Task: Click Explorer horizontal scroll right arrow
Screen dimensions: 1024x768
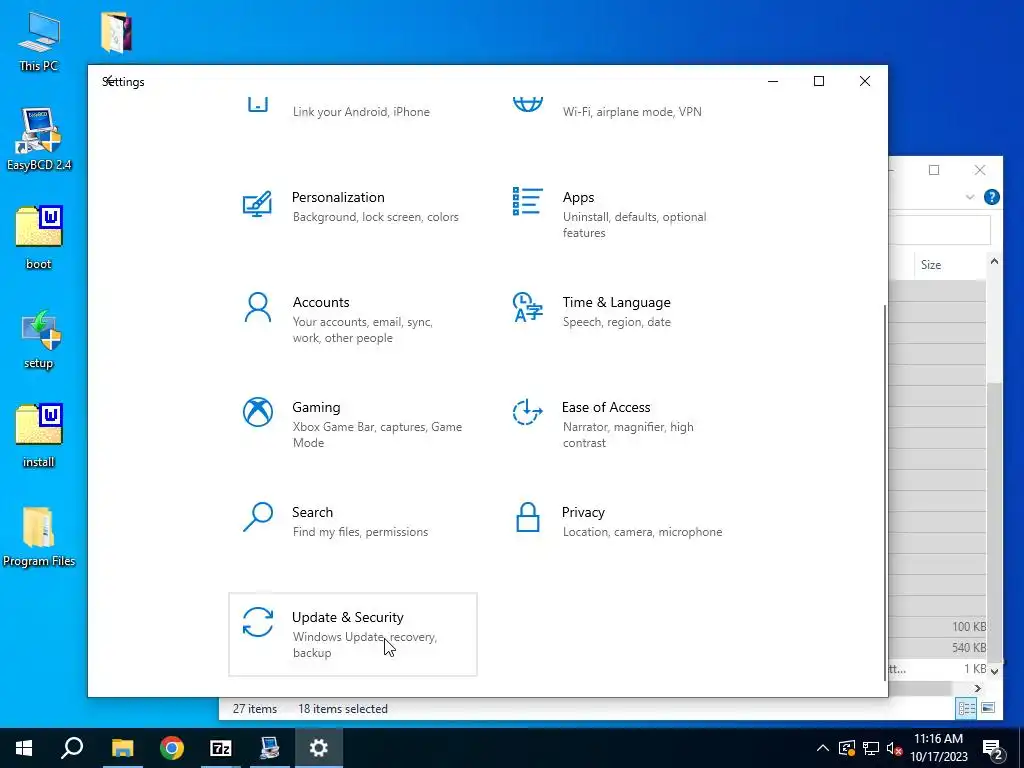Action: (978, 688)
